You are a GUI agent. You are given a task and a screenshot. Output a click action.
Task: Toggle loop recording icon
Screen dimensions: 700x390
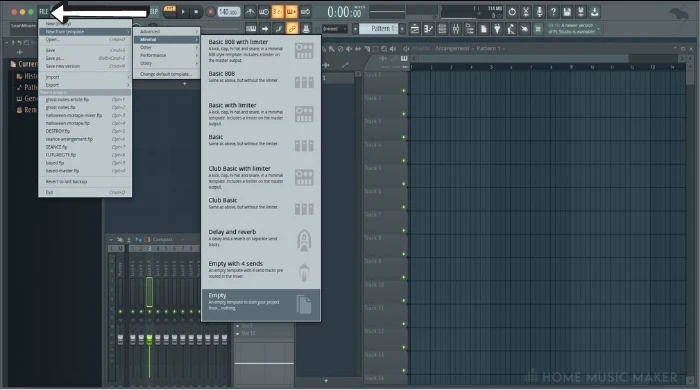(x=305, y=12)
